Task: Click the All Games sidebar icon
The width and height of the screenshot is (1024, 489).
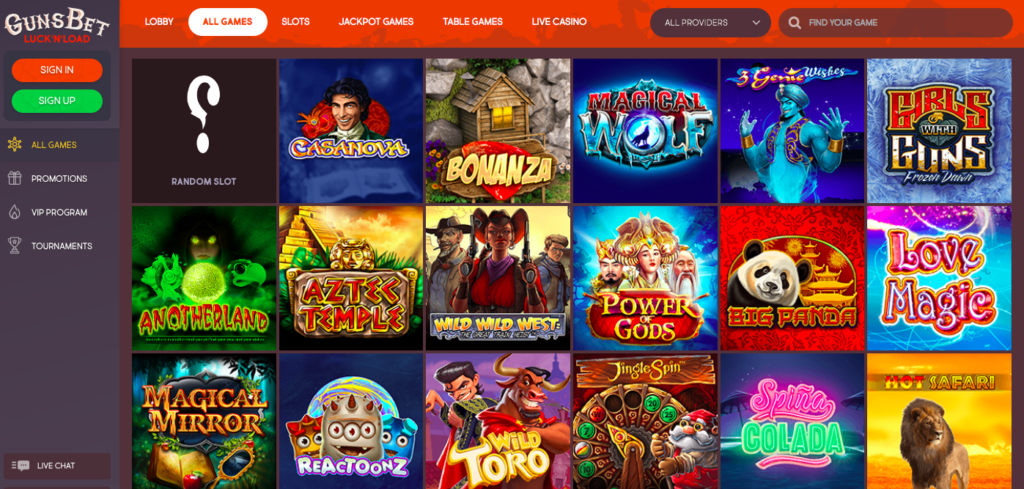Action: pos(14,145)
